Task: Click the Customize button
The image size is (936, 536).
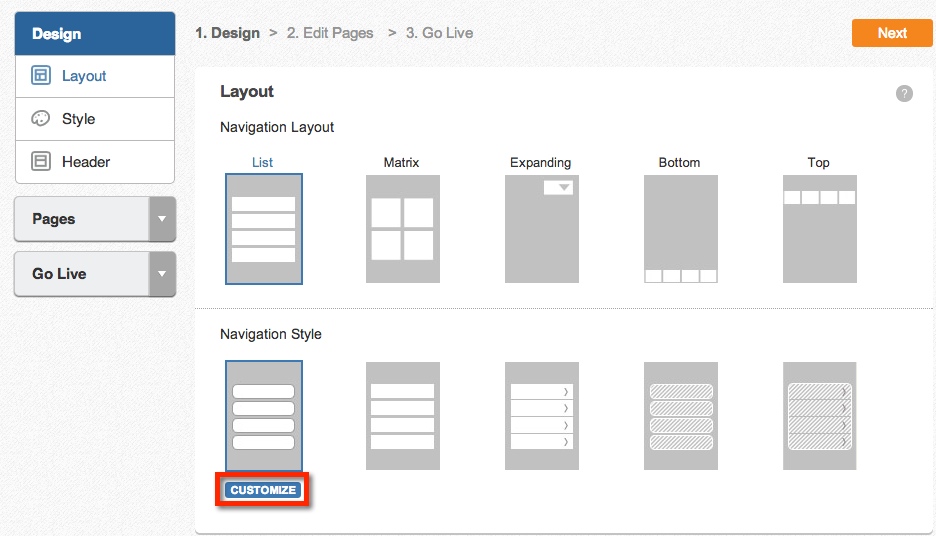Action: click(263, 490)
